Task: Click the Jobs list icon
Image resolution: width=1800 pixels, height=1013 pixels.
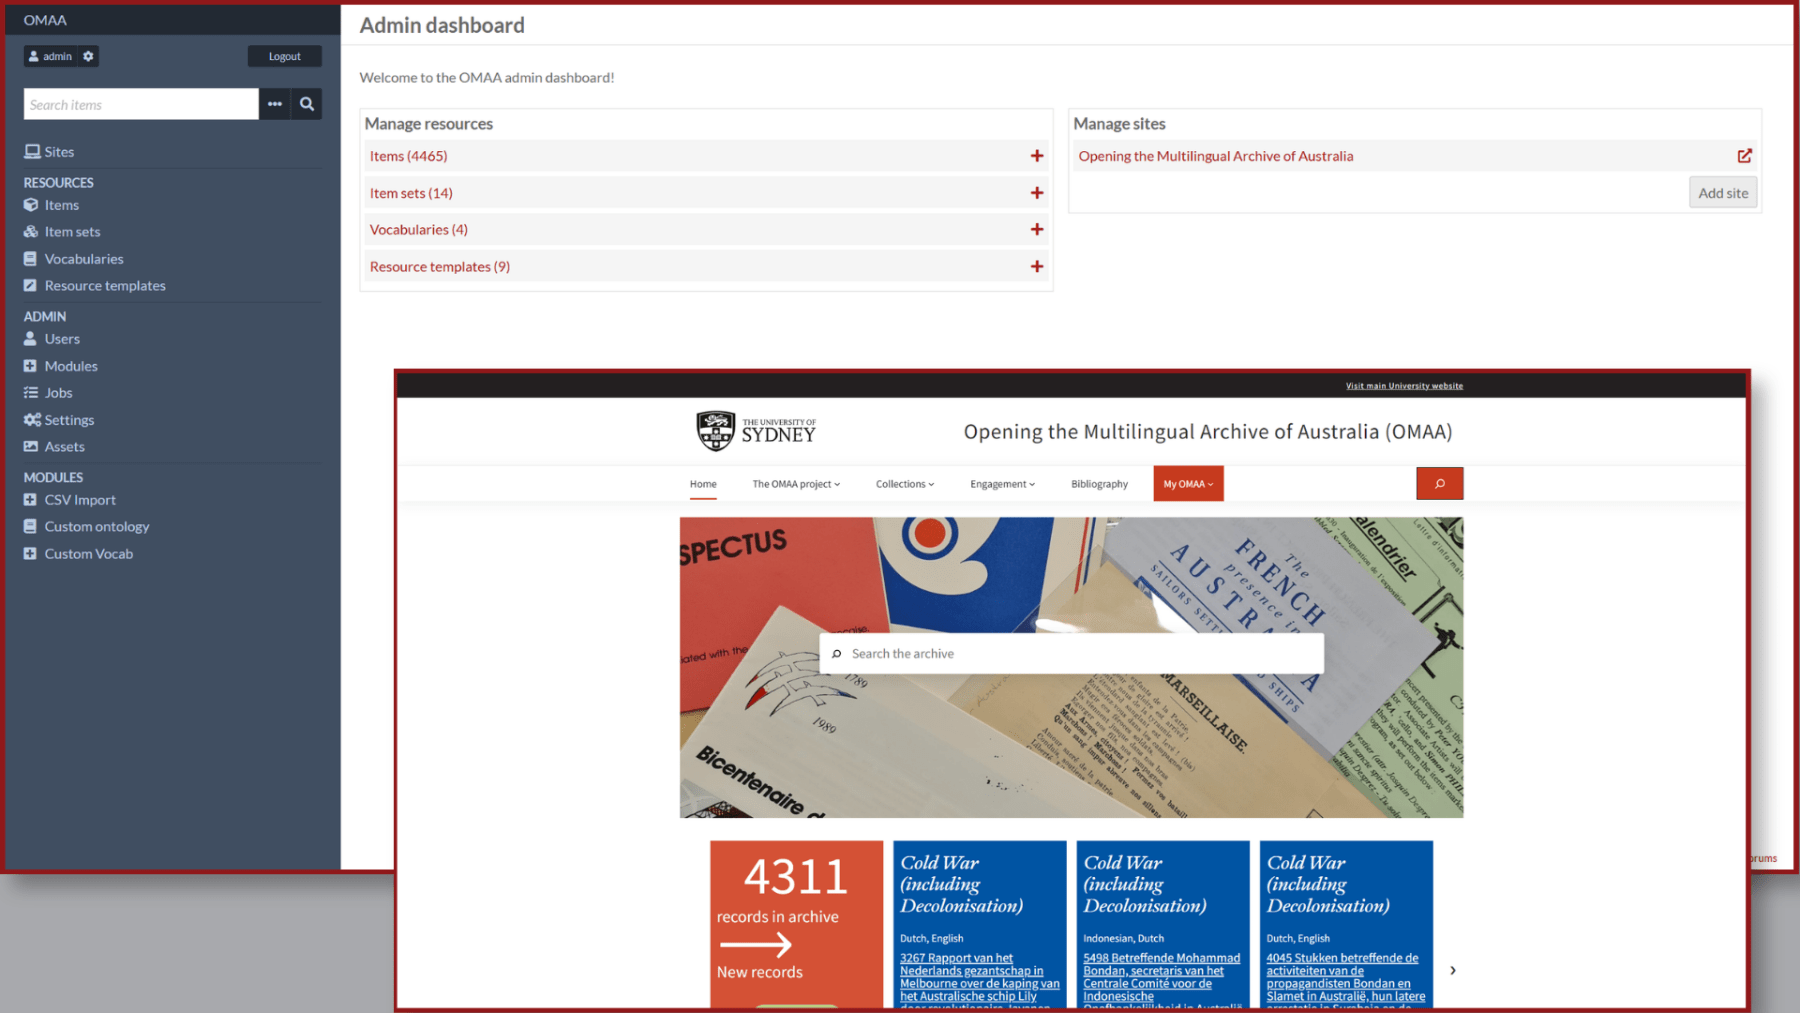Action: [31, 393]
